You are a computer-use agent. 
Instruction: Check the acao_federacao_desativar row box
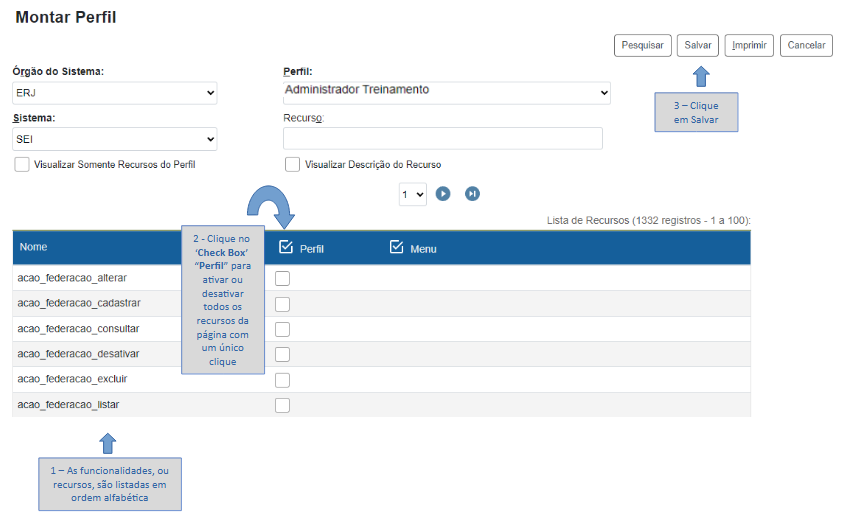click(282, 354)
